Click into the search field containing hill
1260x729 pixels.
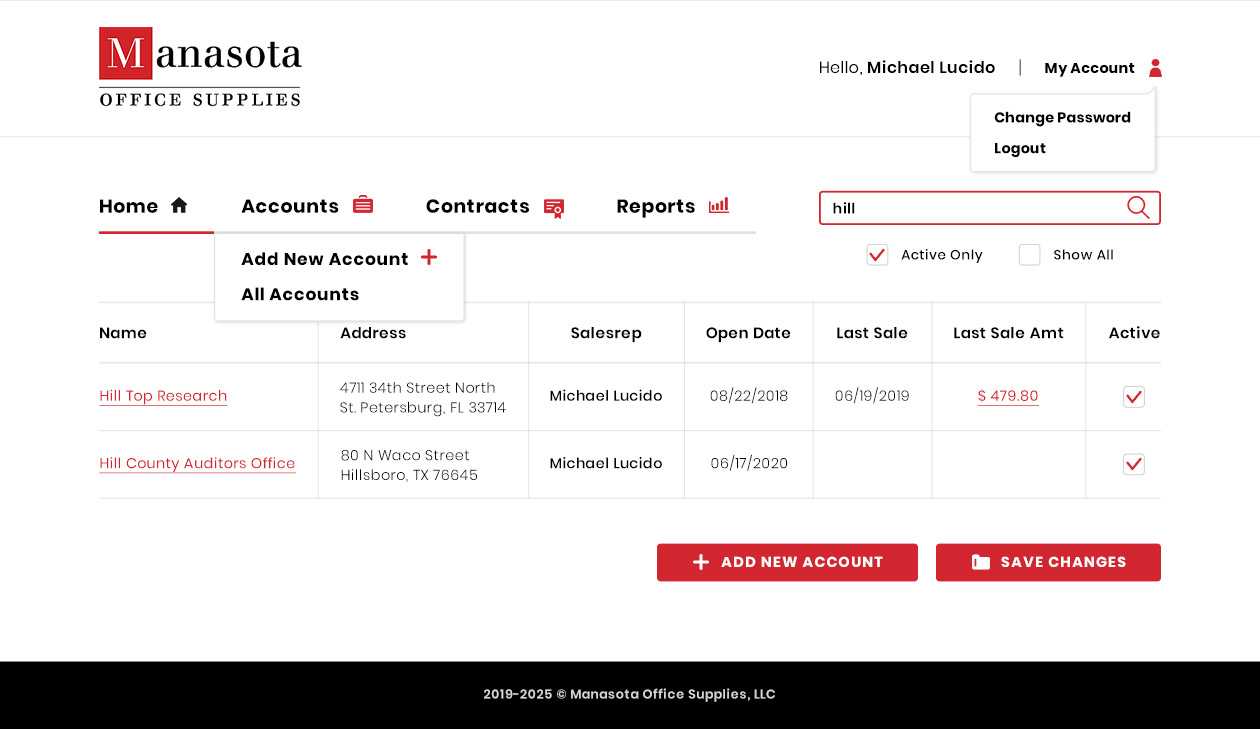click(970, 208)
